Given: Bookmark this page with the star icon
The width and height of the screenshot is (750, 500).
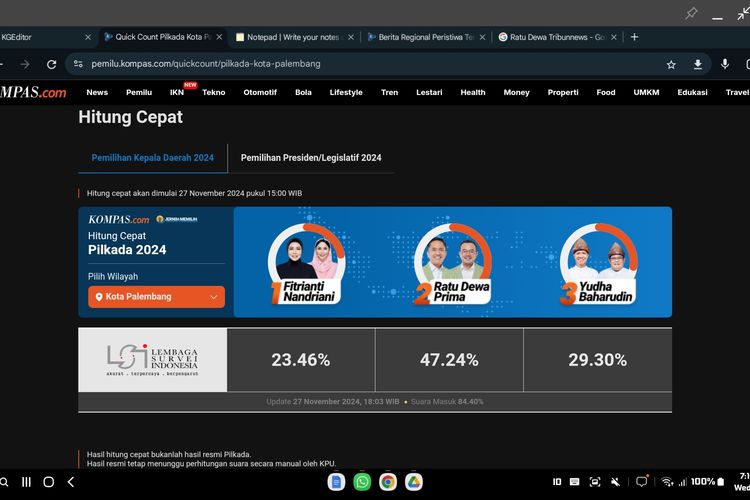Looking at the screenshot, I should 671,64.
